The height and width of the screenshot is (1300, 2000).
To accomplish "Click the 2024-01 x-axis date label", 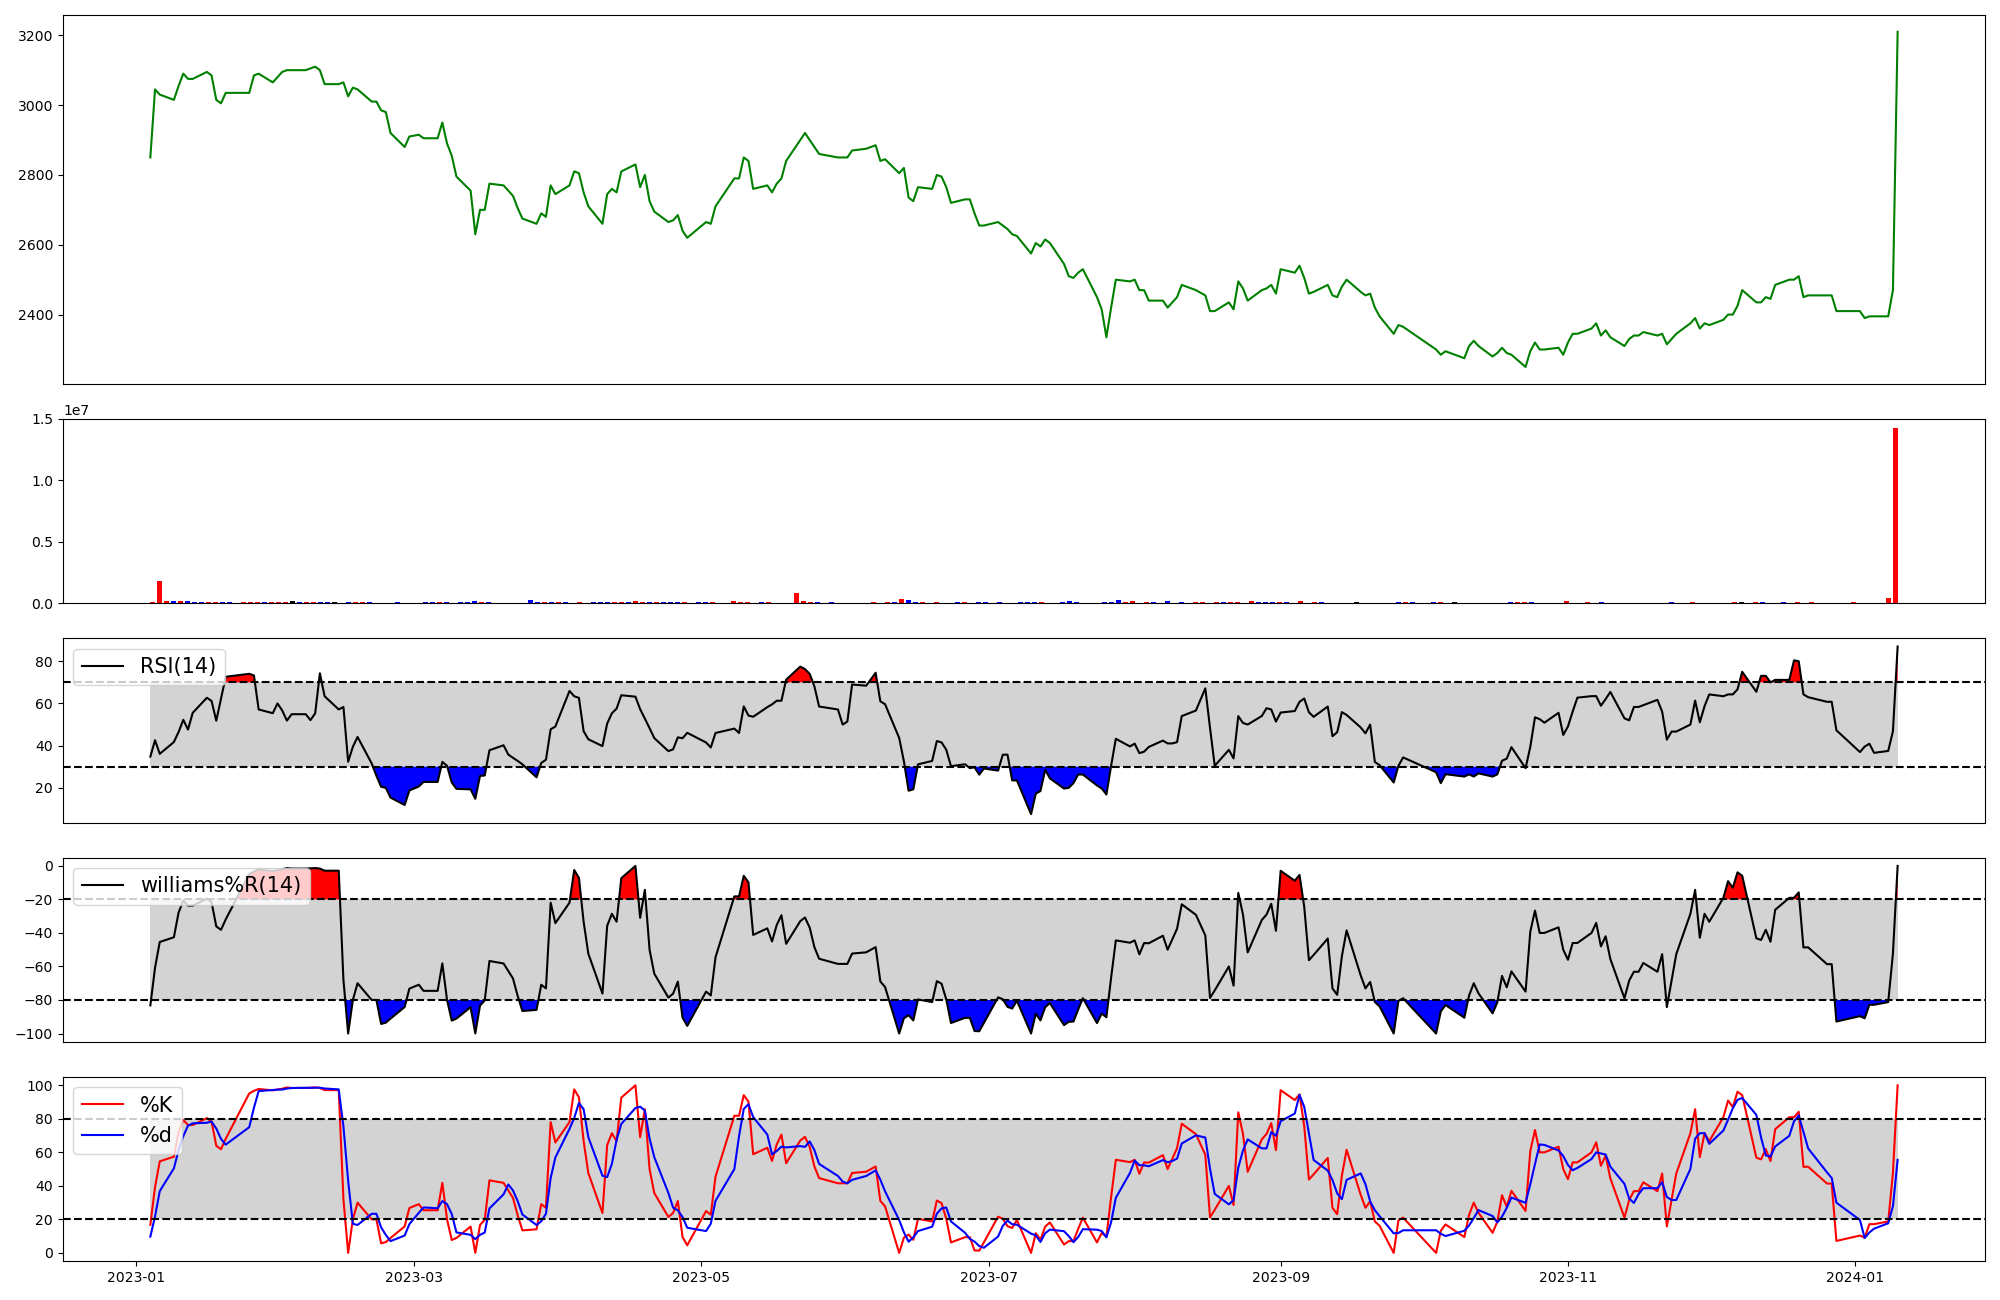I will pyautogui.click(x=1856, y=1277).
